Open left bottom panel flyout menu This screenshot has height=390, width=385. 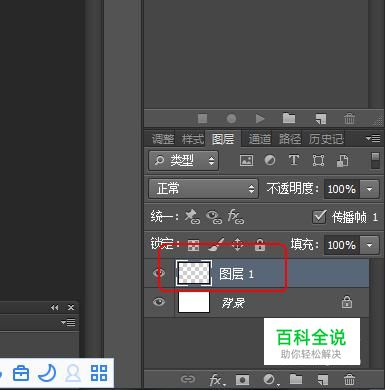click(68, 322)
